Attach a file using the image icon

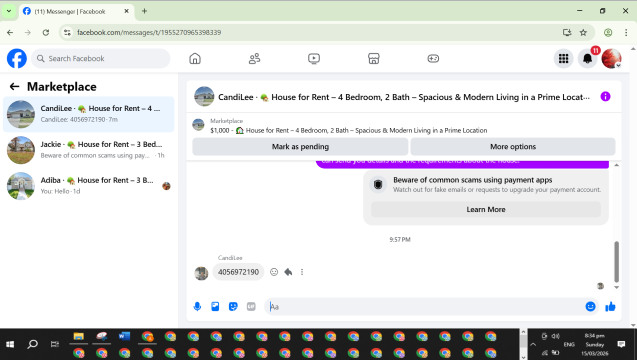tap(215, 306)
